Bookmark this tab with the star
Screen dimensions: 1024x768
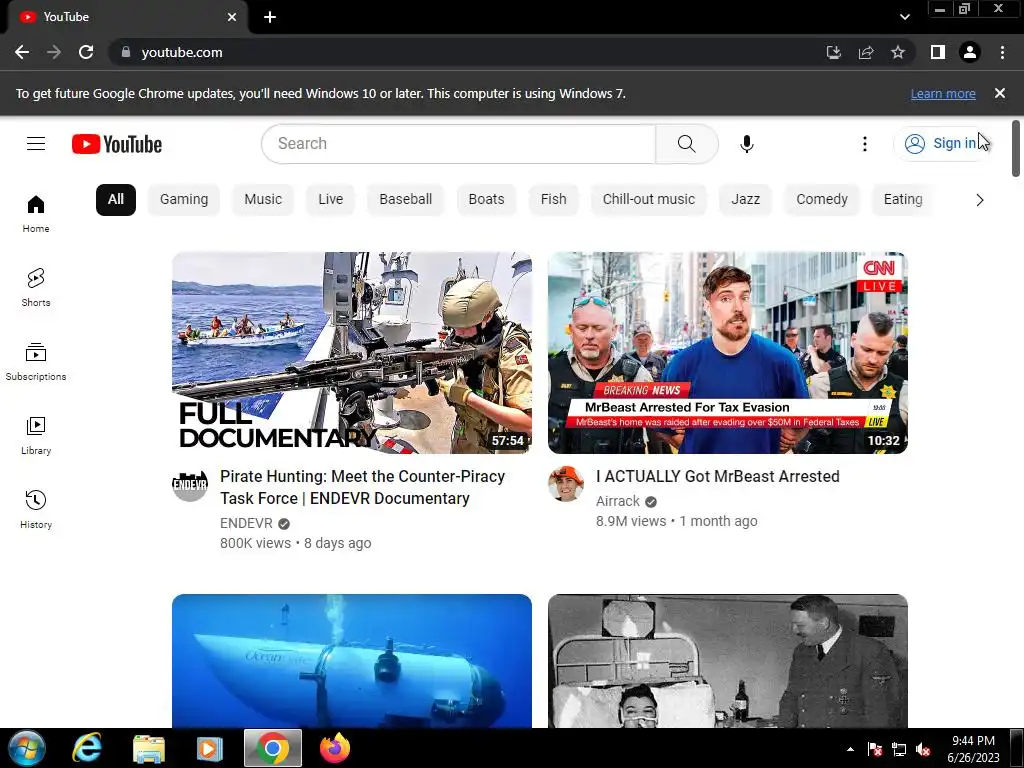point(898,52)
